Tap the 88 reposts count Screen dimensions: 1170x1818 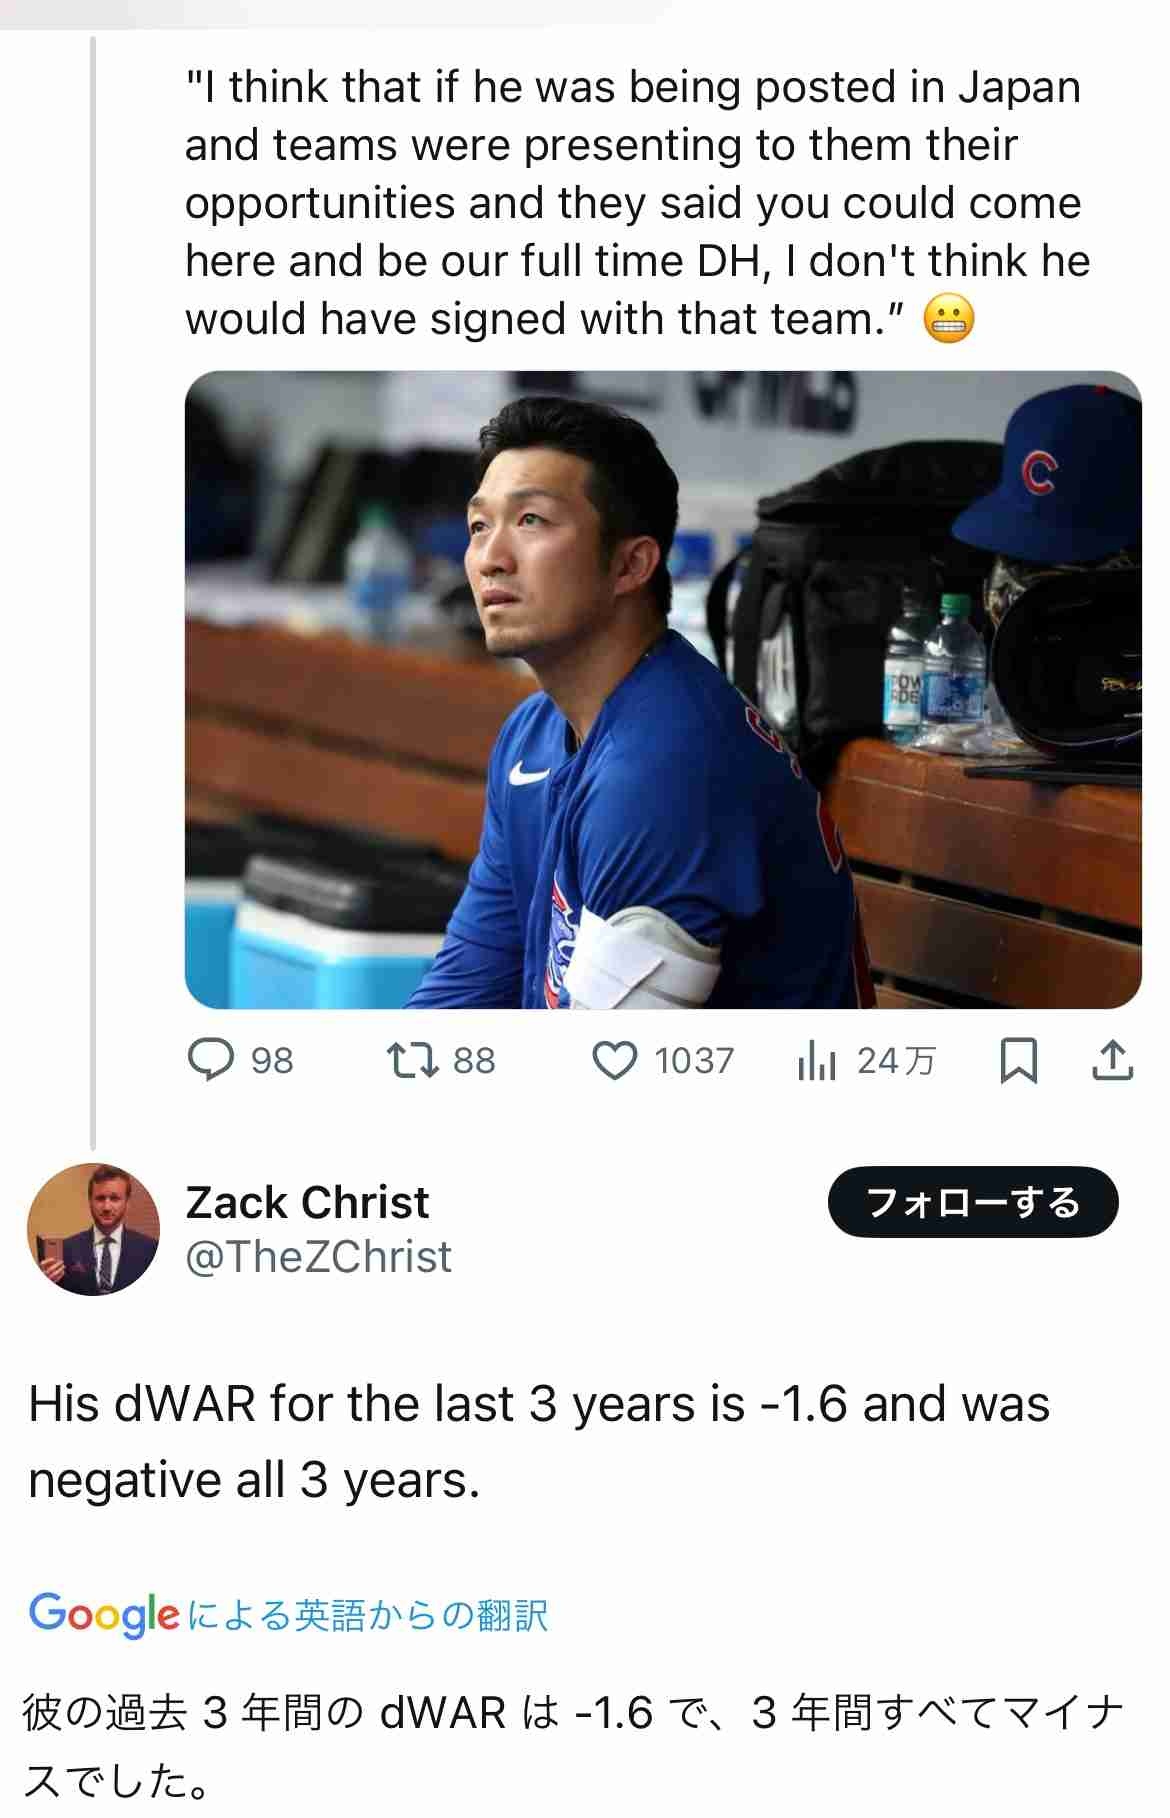pyautogui.click(x=474, y=1060)
